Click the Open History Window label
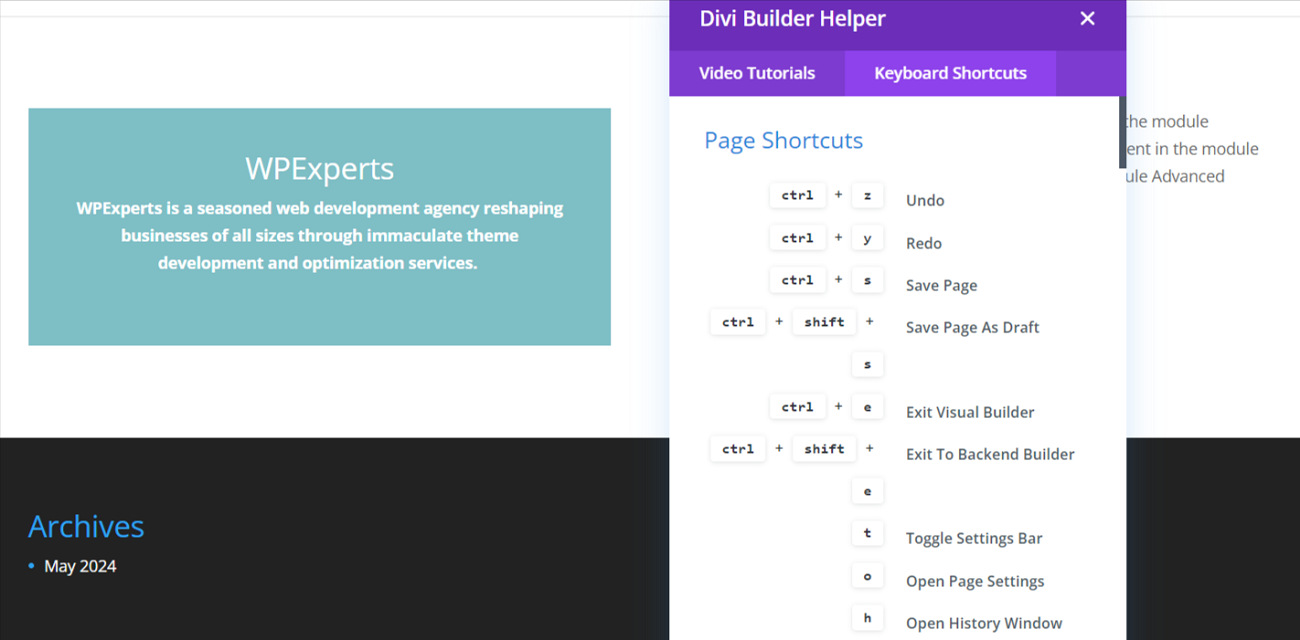This screenshot has width=1300, height=640. (984, 623)
